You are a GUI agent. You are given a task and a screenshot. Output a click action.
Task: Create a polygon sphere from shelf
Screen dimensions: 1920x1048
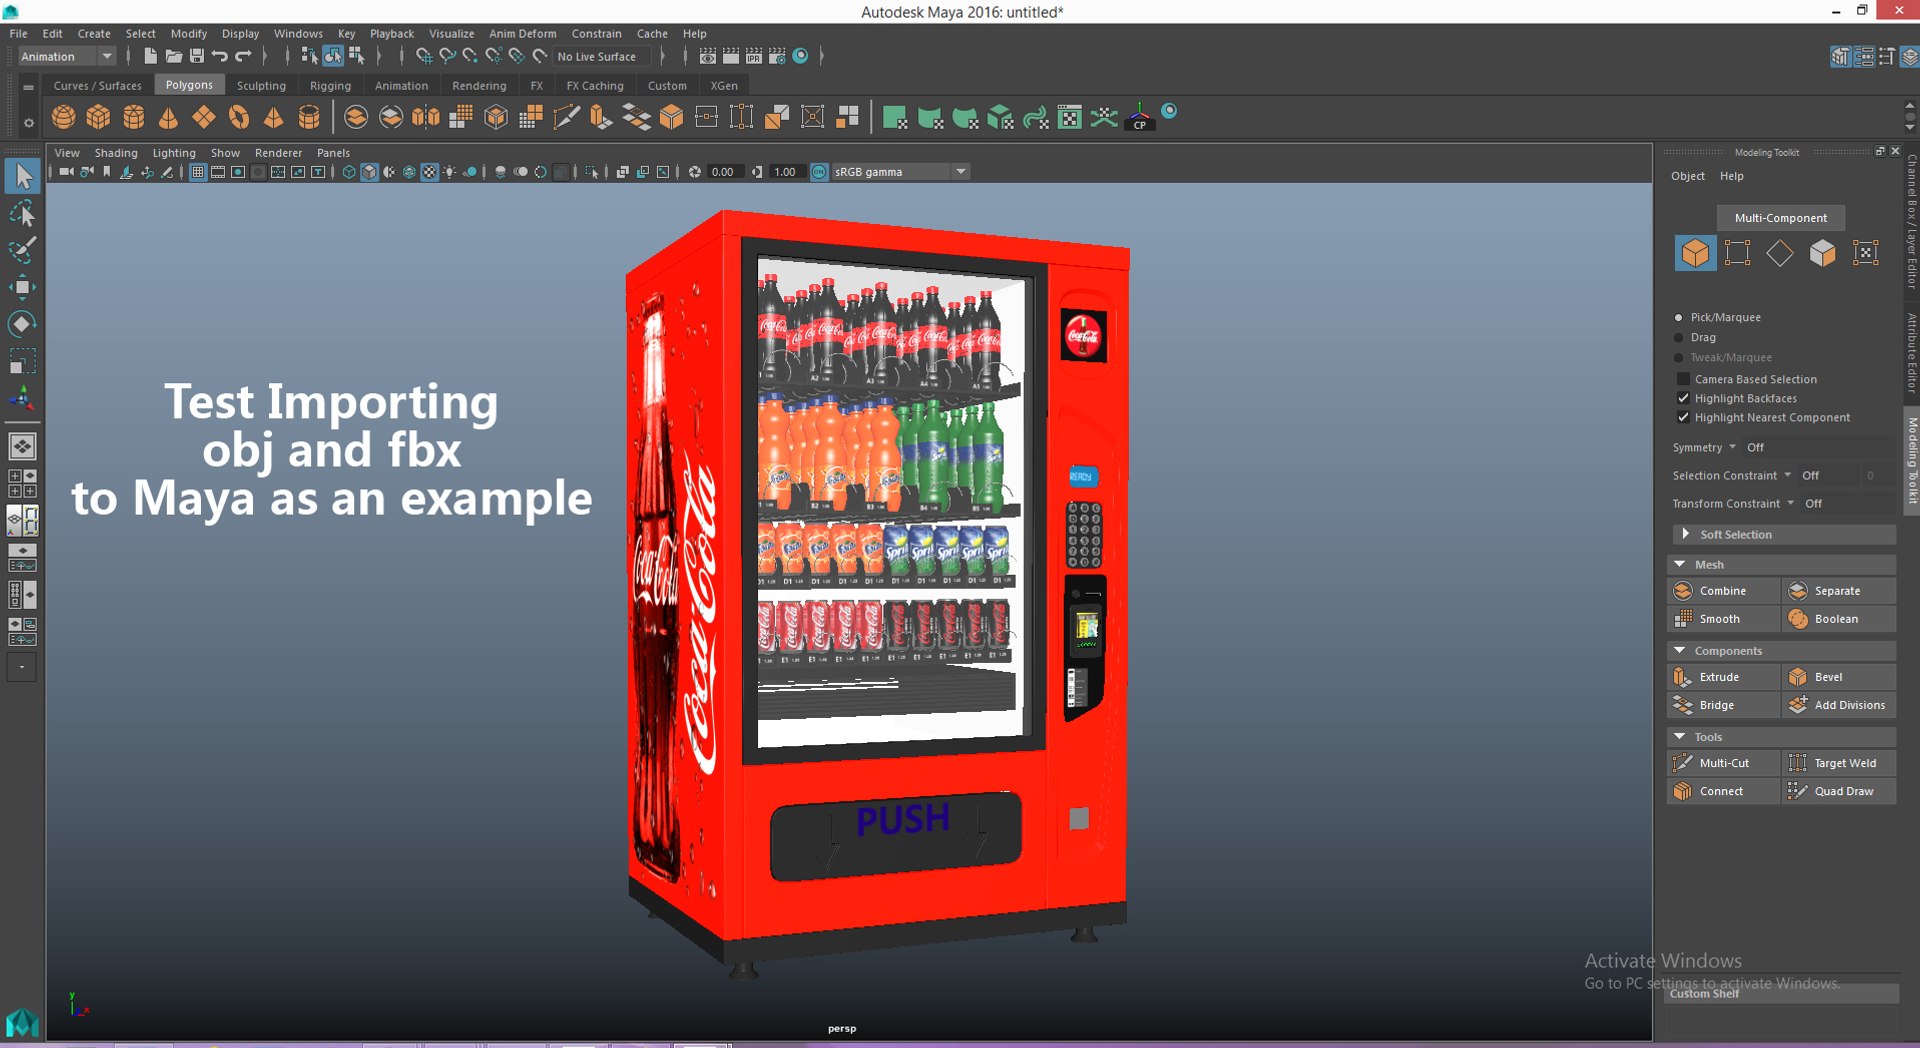pos(64,117)
